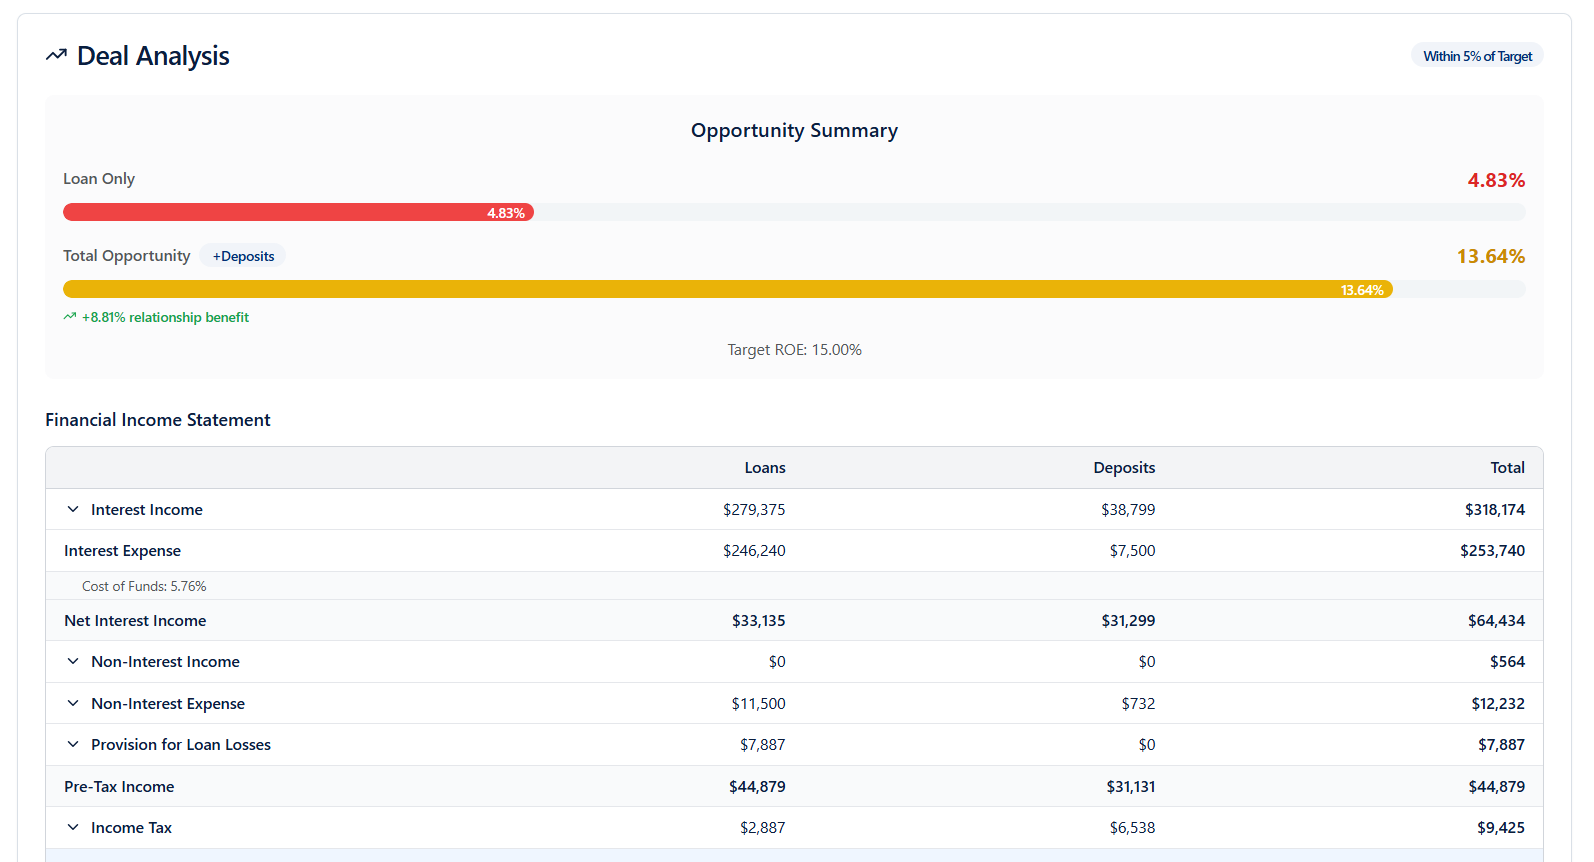Click the +Deposits badge
1594x862 pixels.
click(x=243, y=256)
